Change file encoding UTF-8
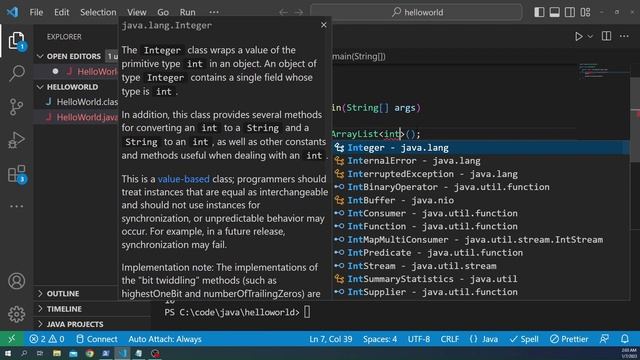 click(x=419, y=339)
